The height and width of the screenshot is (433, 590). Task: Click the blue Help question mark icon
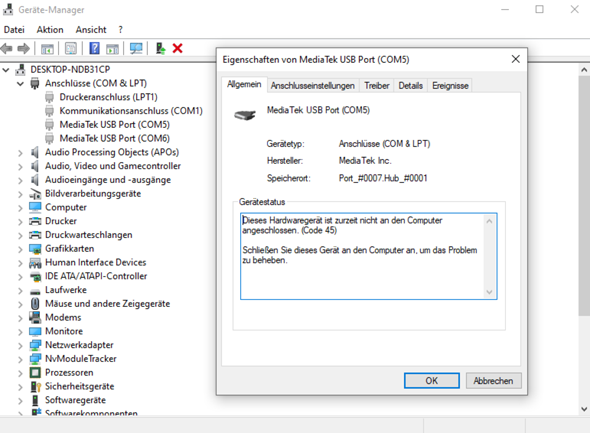pos(94,48)
